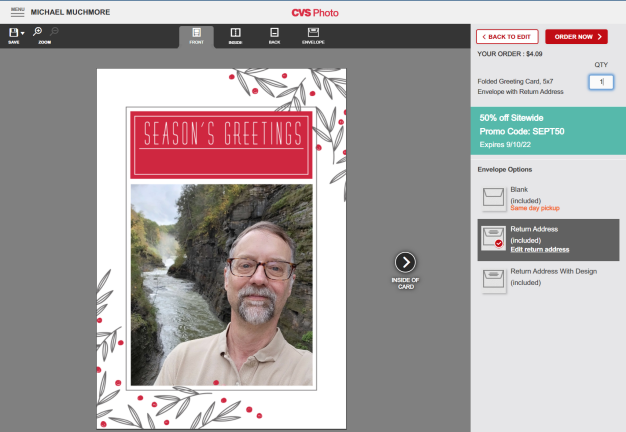Image resolution: width=626 pixels, height=432 pixels.
Task: Select the Return Address envelope option
Action: click(548, 240)
